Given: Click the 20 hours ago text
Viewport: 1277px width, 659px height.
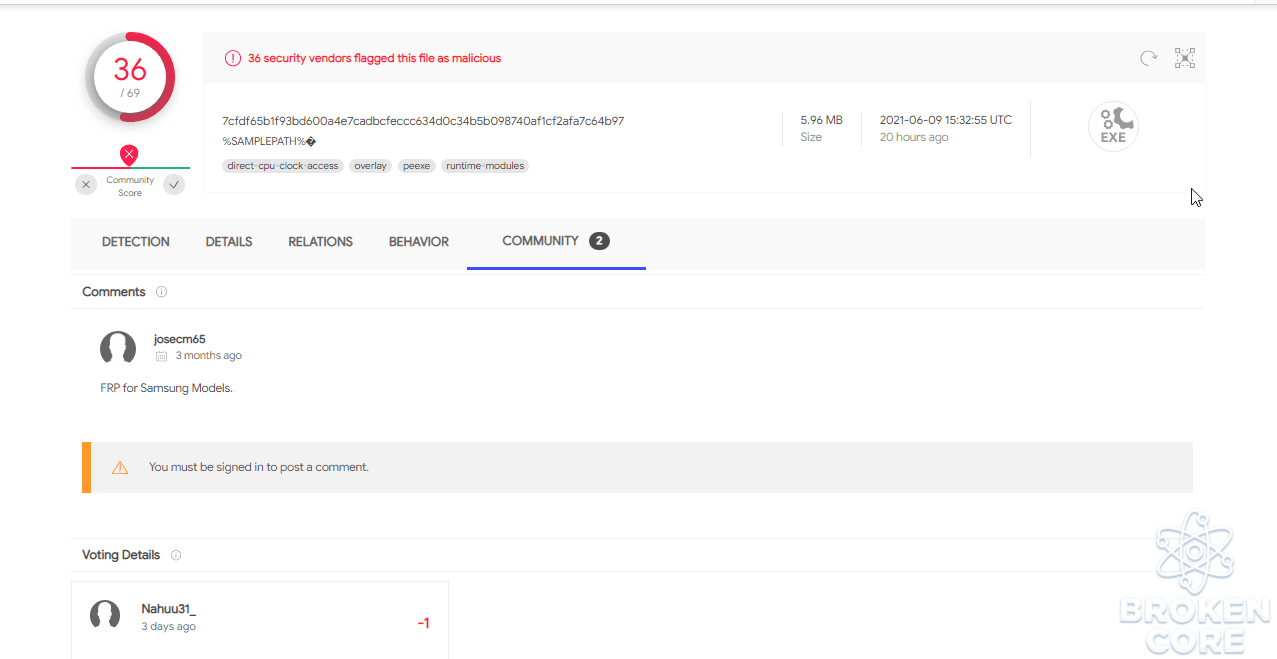Looking at the screenshot, I should [x=914, y=138].
